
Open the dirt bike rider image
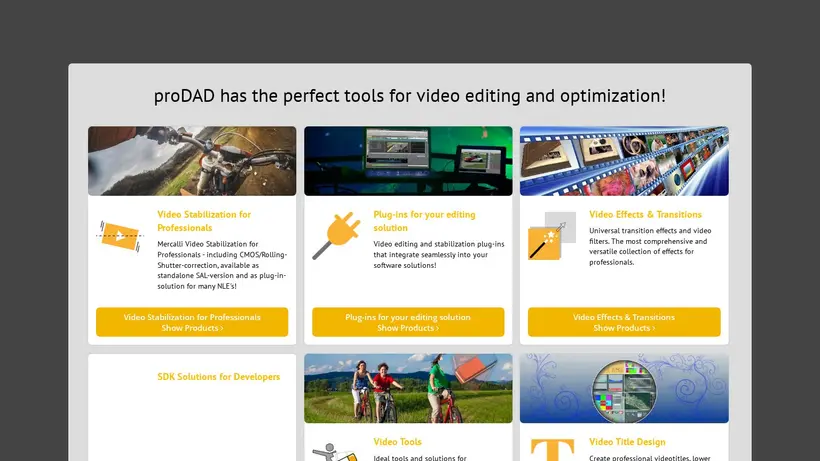192,161
